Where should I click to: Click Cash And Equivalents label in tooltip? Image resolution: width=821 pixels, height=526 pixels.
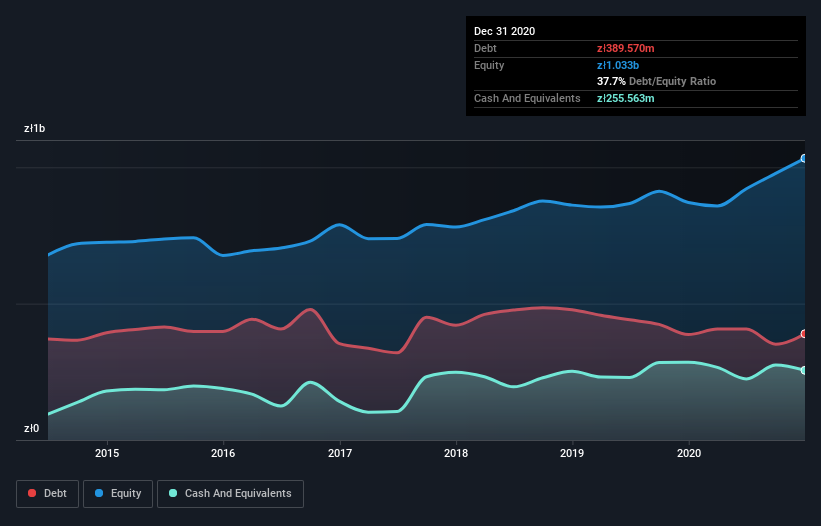tap(527, 98)
